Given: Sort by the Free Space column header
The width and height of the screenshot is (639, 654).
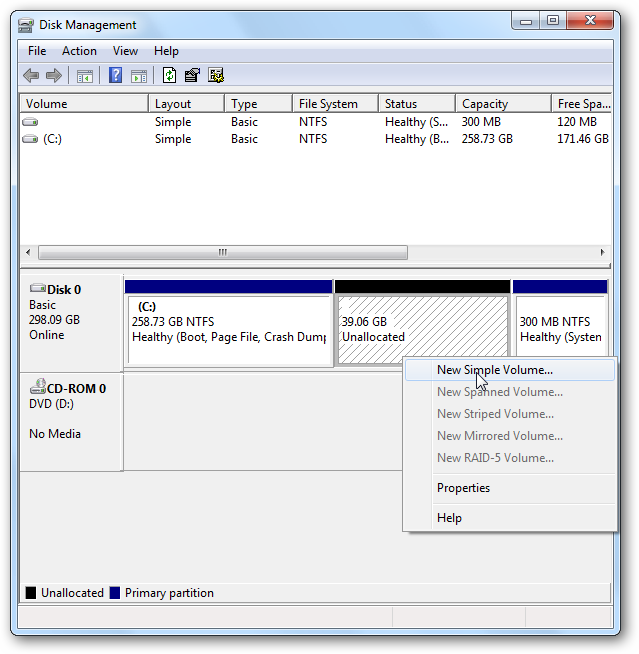Looking at the screenshot, I should pos(582,104).
